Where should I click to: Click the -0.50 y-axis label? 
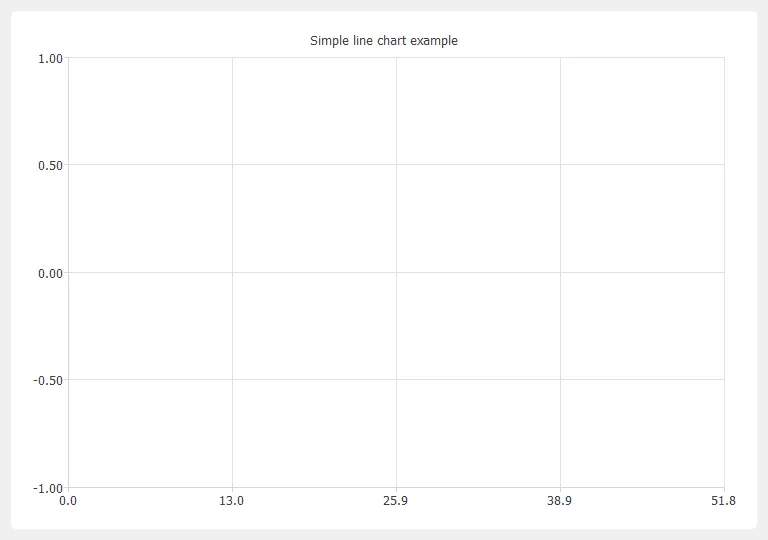48,381
